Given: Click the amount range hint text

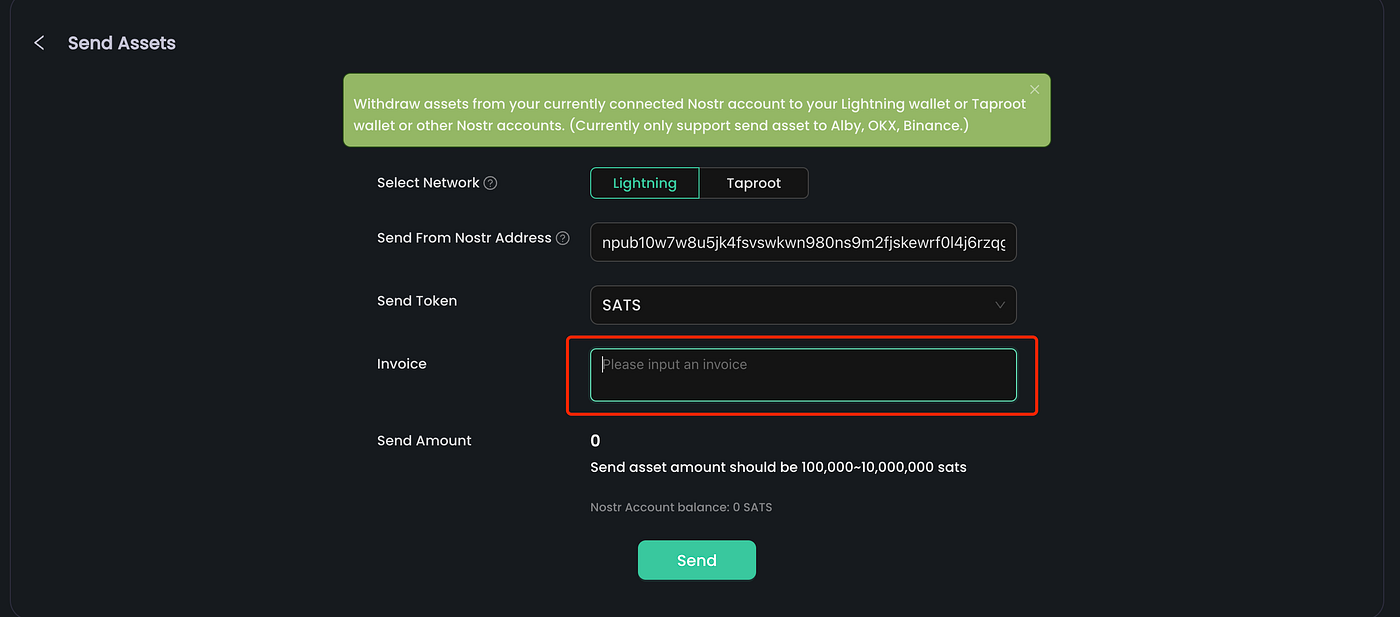Looking at the screenshot, I should [777, 467].
